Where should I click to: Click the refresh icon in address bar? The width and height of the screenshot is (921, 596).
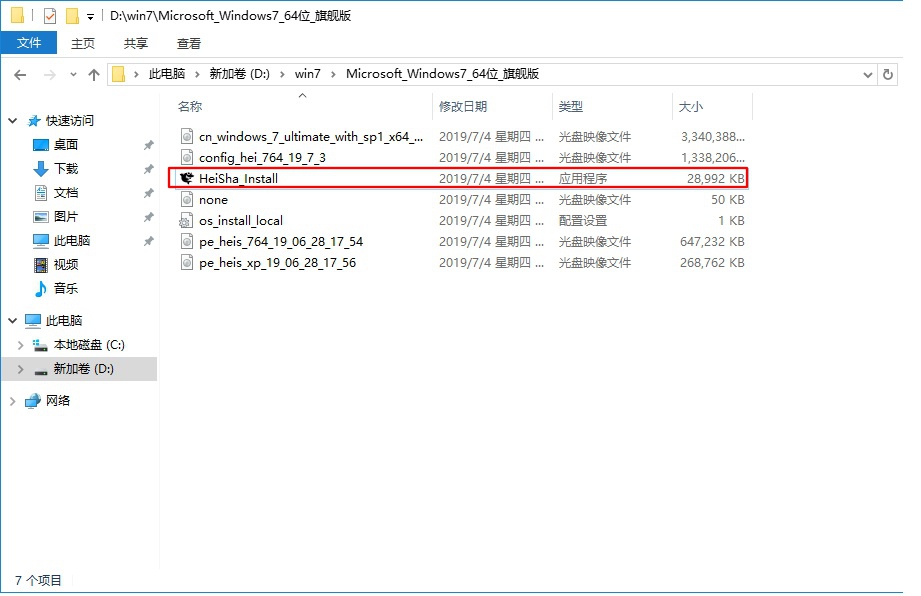pos(889,74)
